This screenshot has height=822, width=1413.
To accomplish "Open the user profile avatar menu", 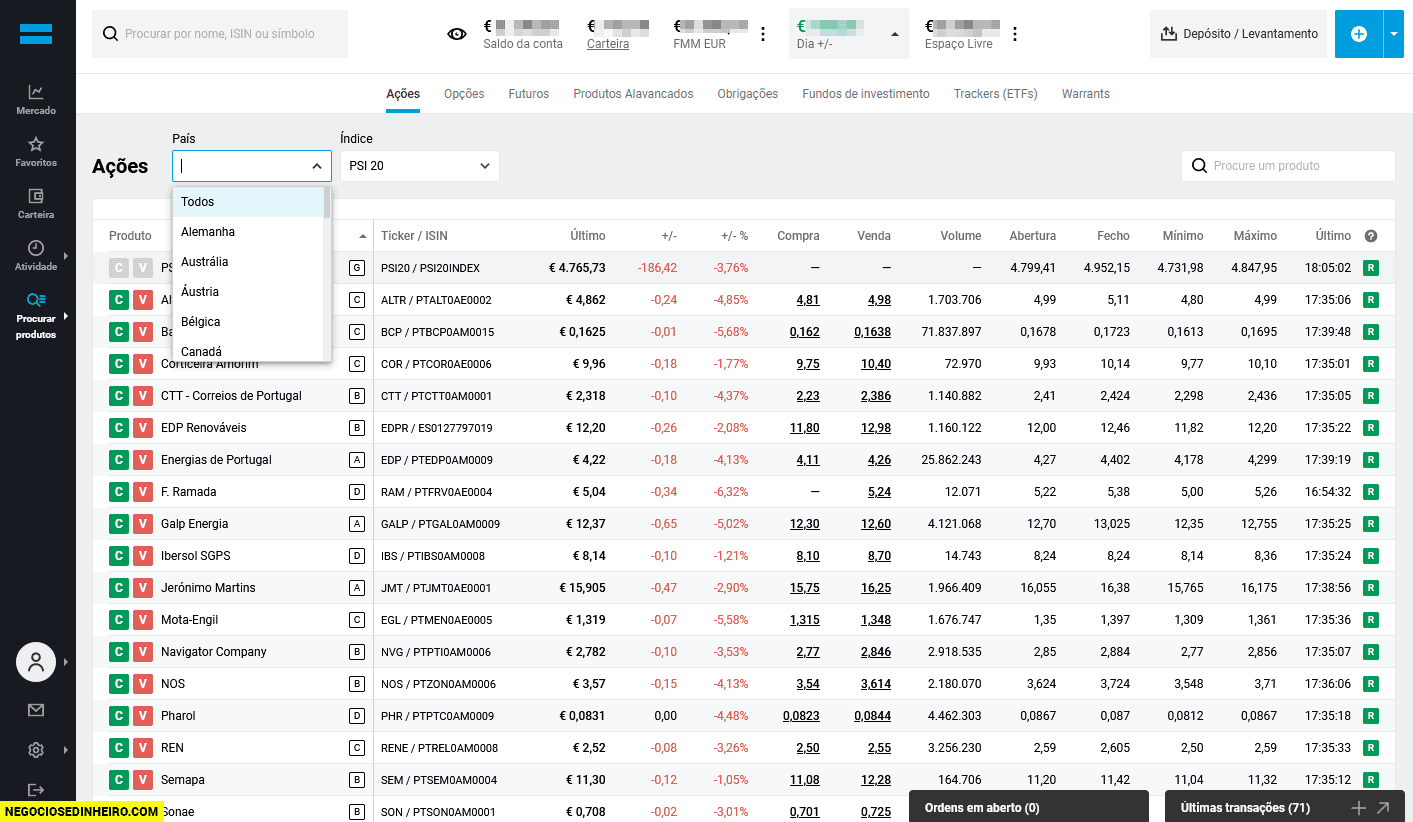I will pyautogui.click(x=36, y=662).
